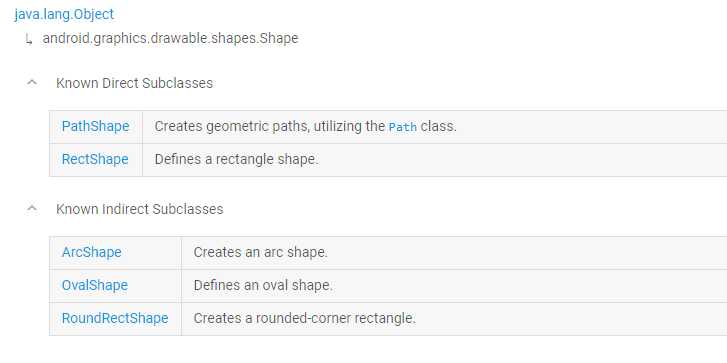Collapse the Known Direct Subclasses chevron
The image size is (727, 363).
[x=32, y=83]
